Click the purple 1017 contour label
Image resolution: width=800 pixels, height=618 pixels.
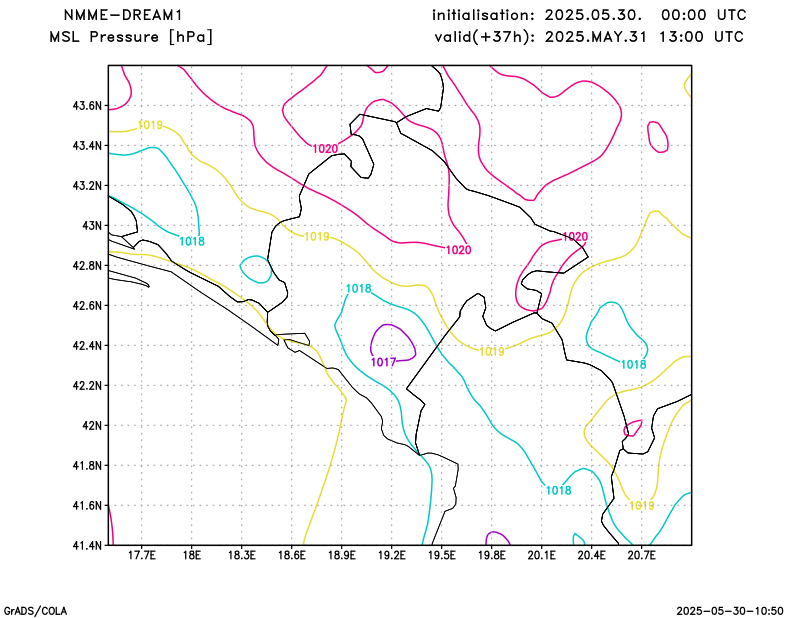pyautogui.click(x=383, y=362)
